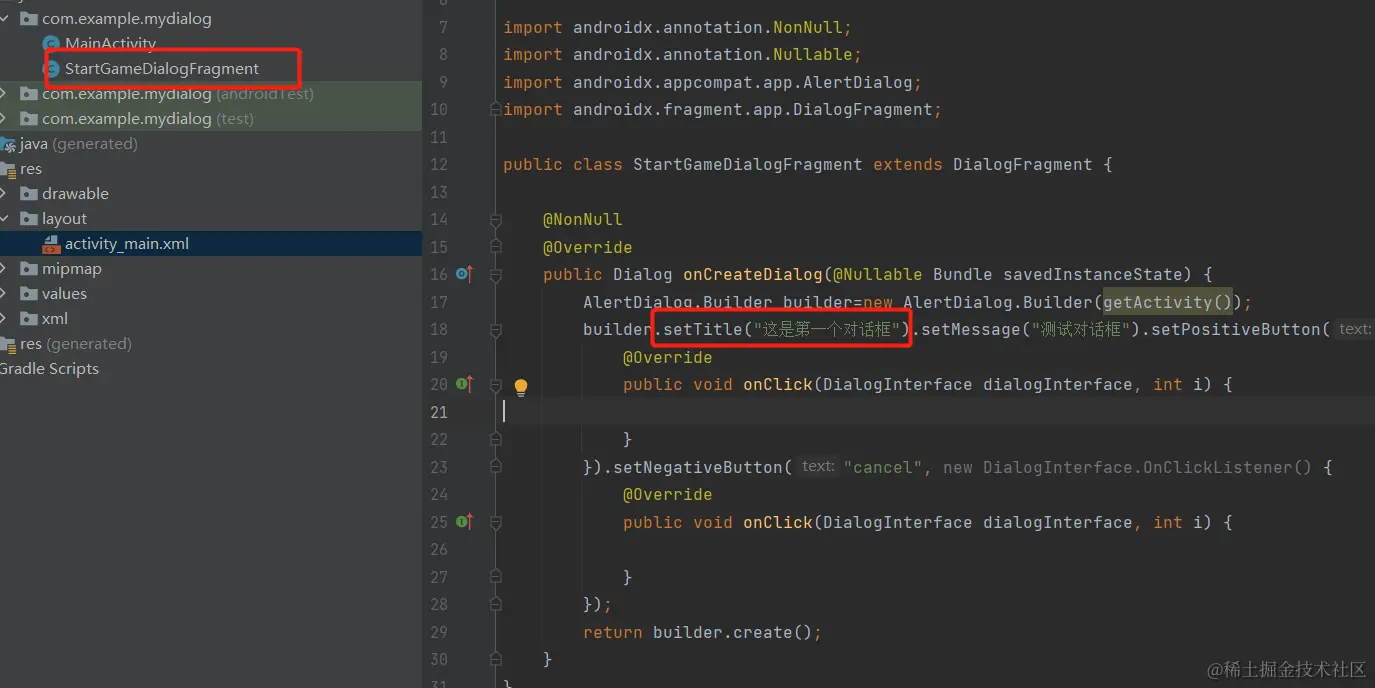The image size is (1375, 688).
Task: Click the override gutter icon on line 16
Action: 464,273
